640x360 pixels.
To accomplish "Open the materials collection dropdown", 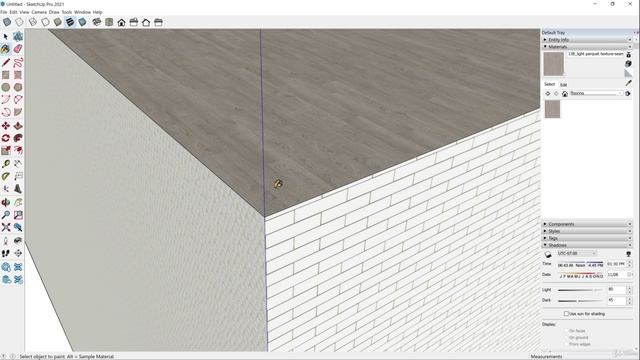I will (x=596, y=93).
